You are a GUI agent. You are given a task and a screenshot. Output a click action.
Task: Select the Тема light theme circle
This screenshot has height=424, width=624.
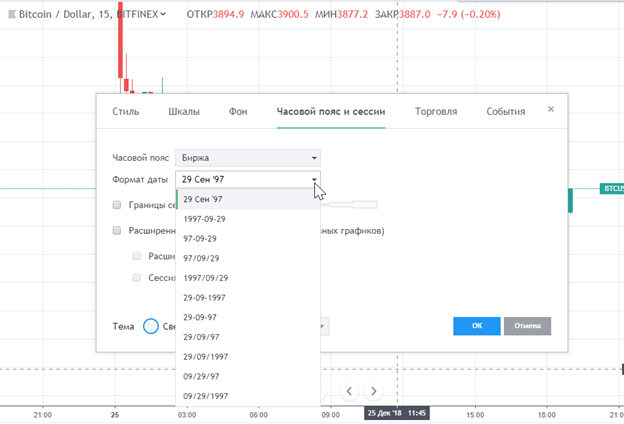(x=151, y=326)
